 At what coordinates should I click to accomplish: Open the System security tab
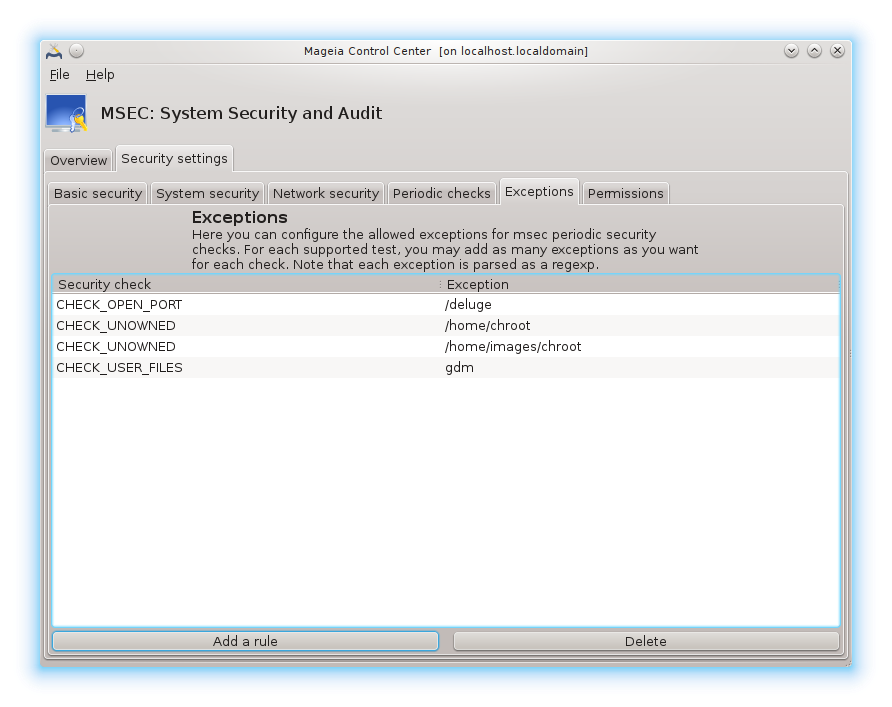207,194
